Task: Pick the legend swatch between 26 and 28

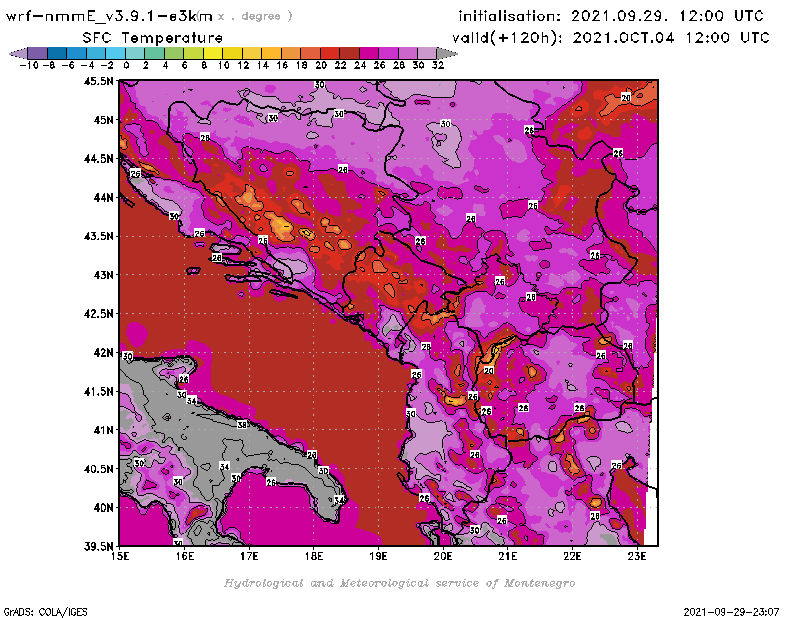Action: pos(388,54)
